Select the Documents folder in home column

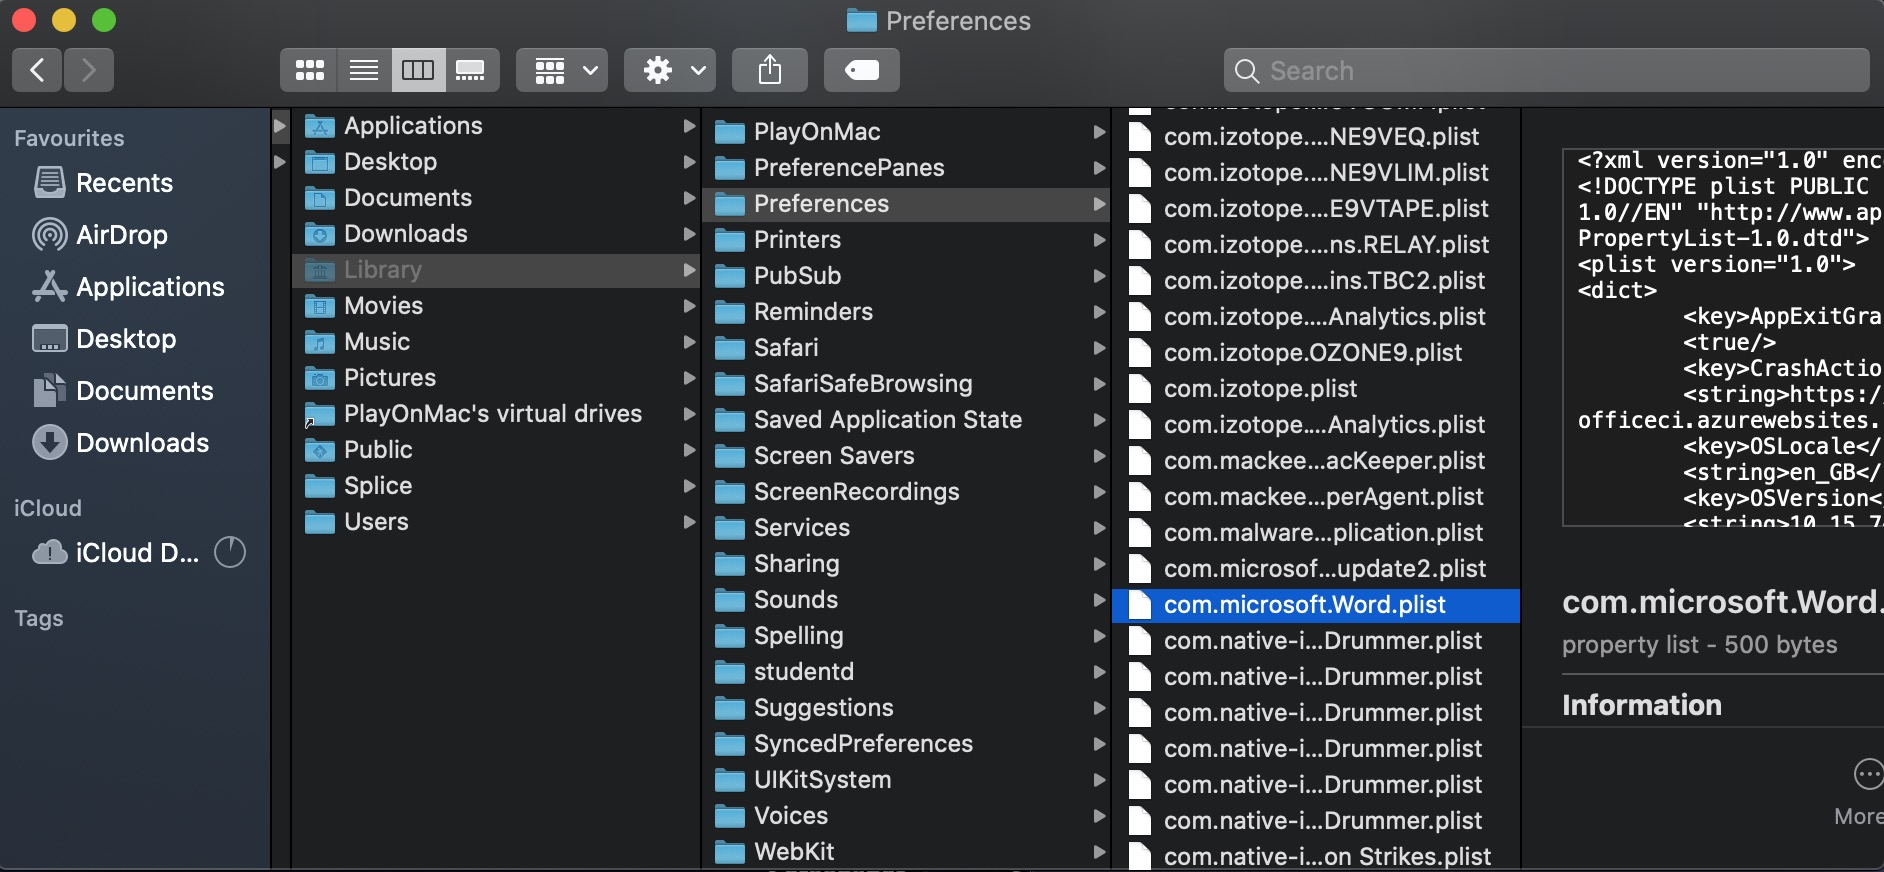click(x=496, y=198)
